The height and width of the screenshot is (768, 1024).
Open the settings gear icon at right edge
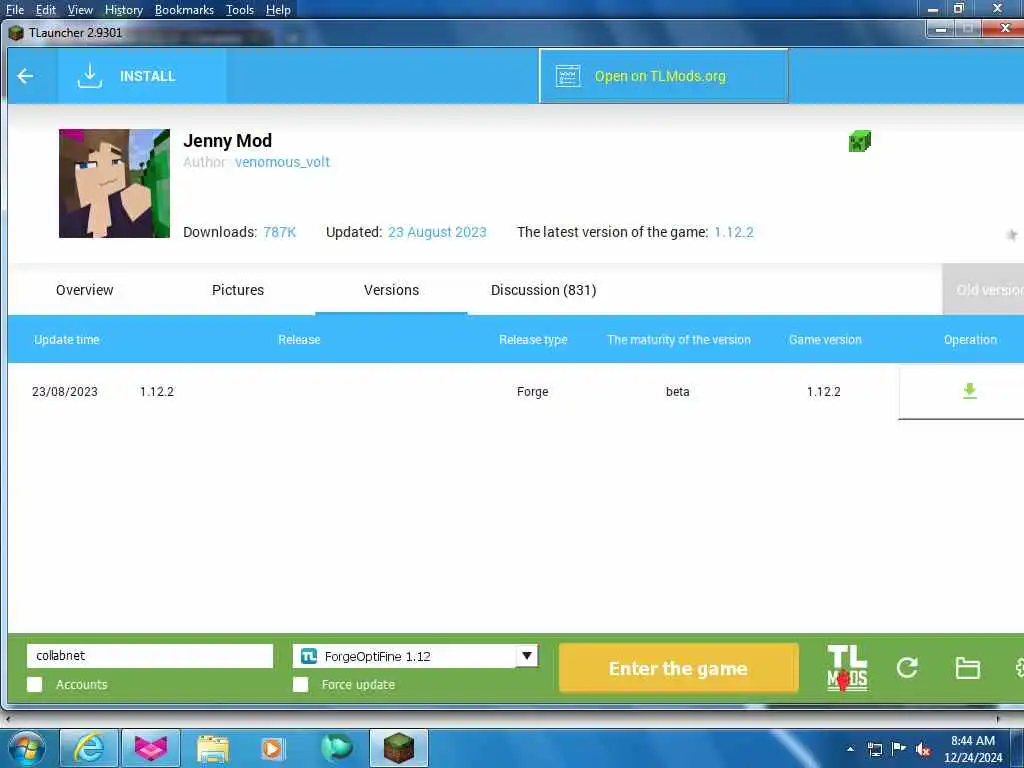click(1019, 668)
